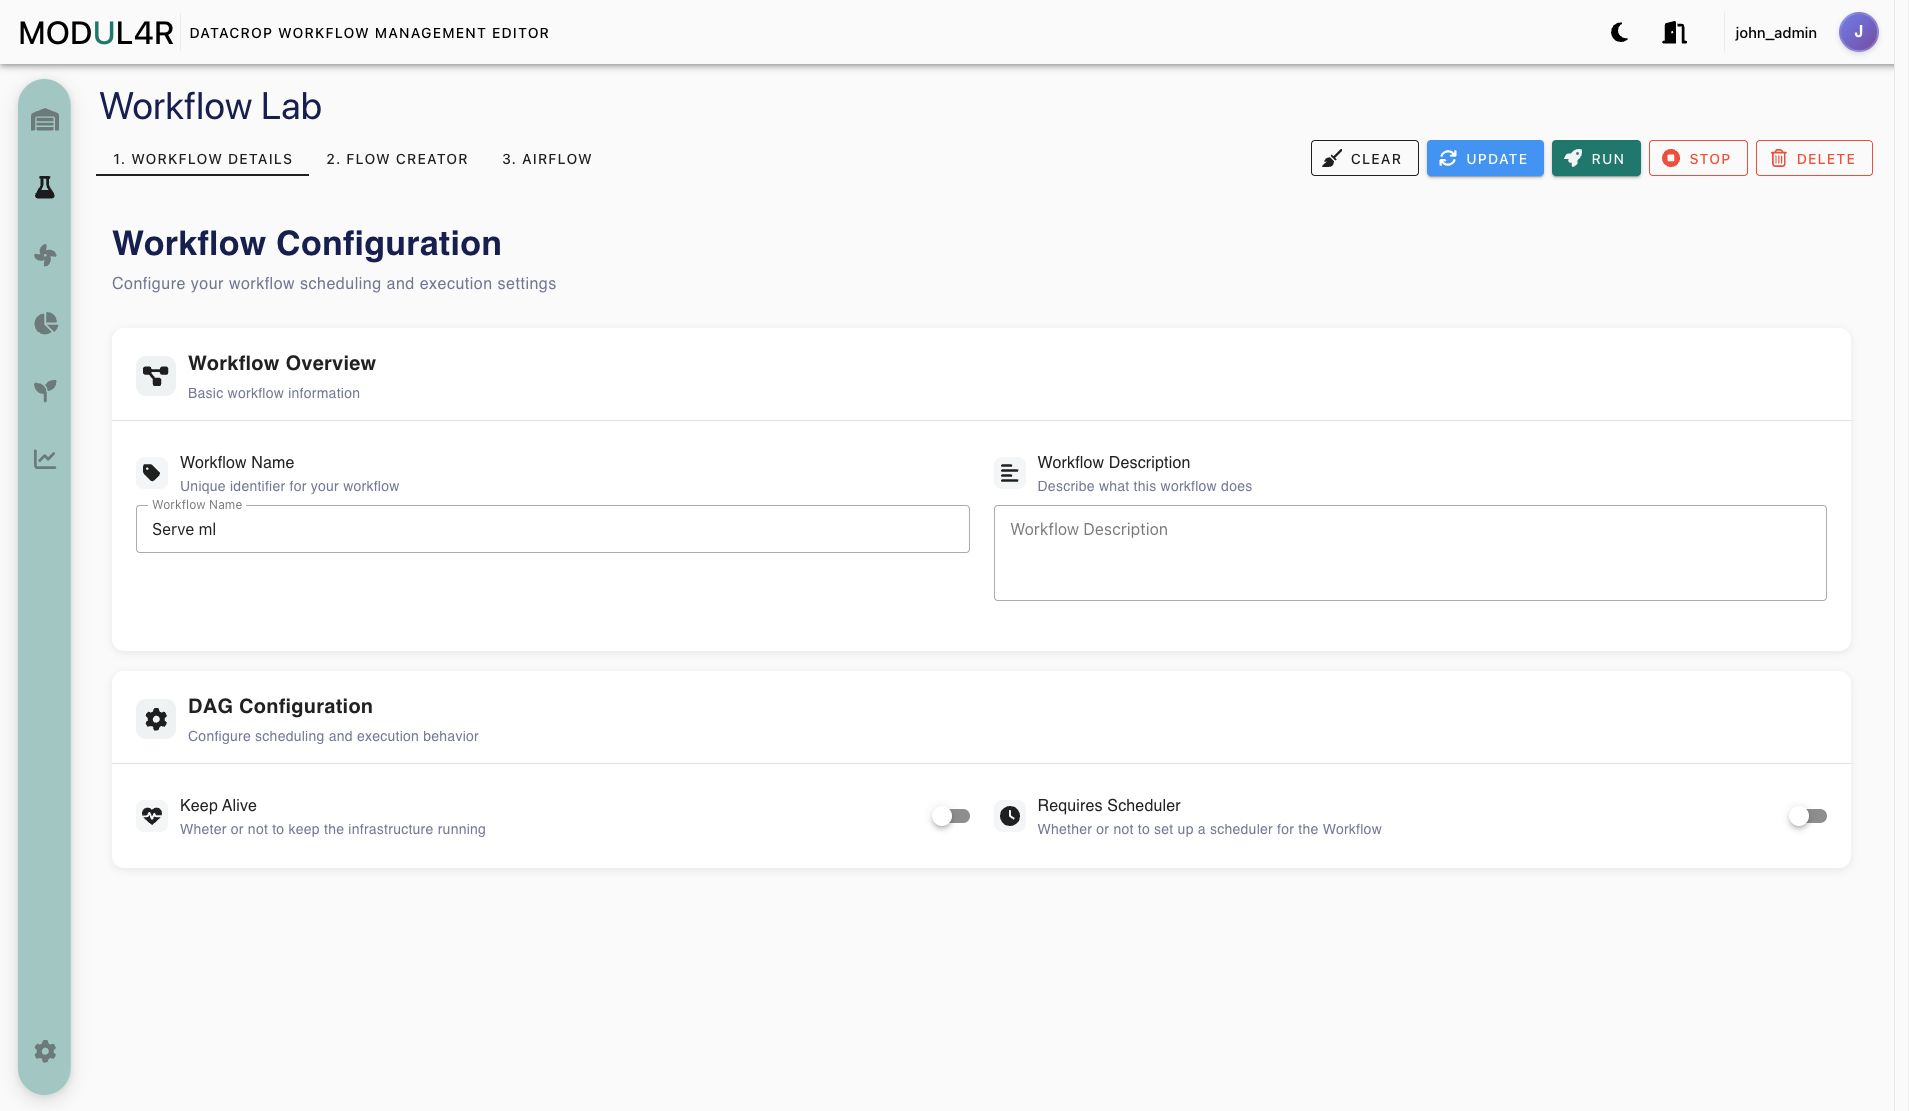
Task: Click the Update button
Action: pyautogui.click(x=1485, y=158)
